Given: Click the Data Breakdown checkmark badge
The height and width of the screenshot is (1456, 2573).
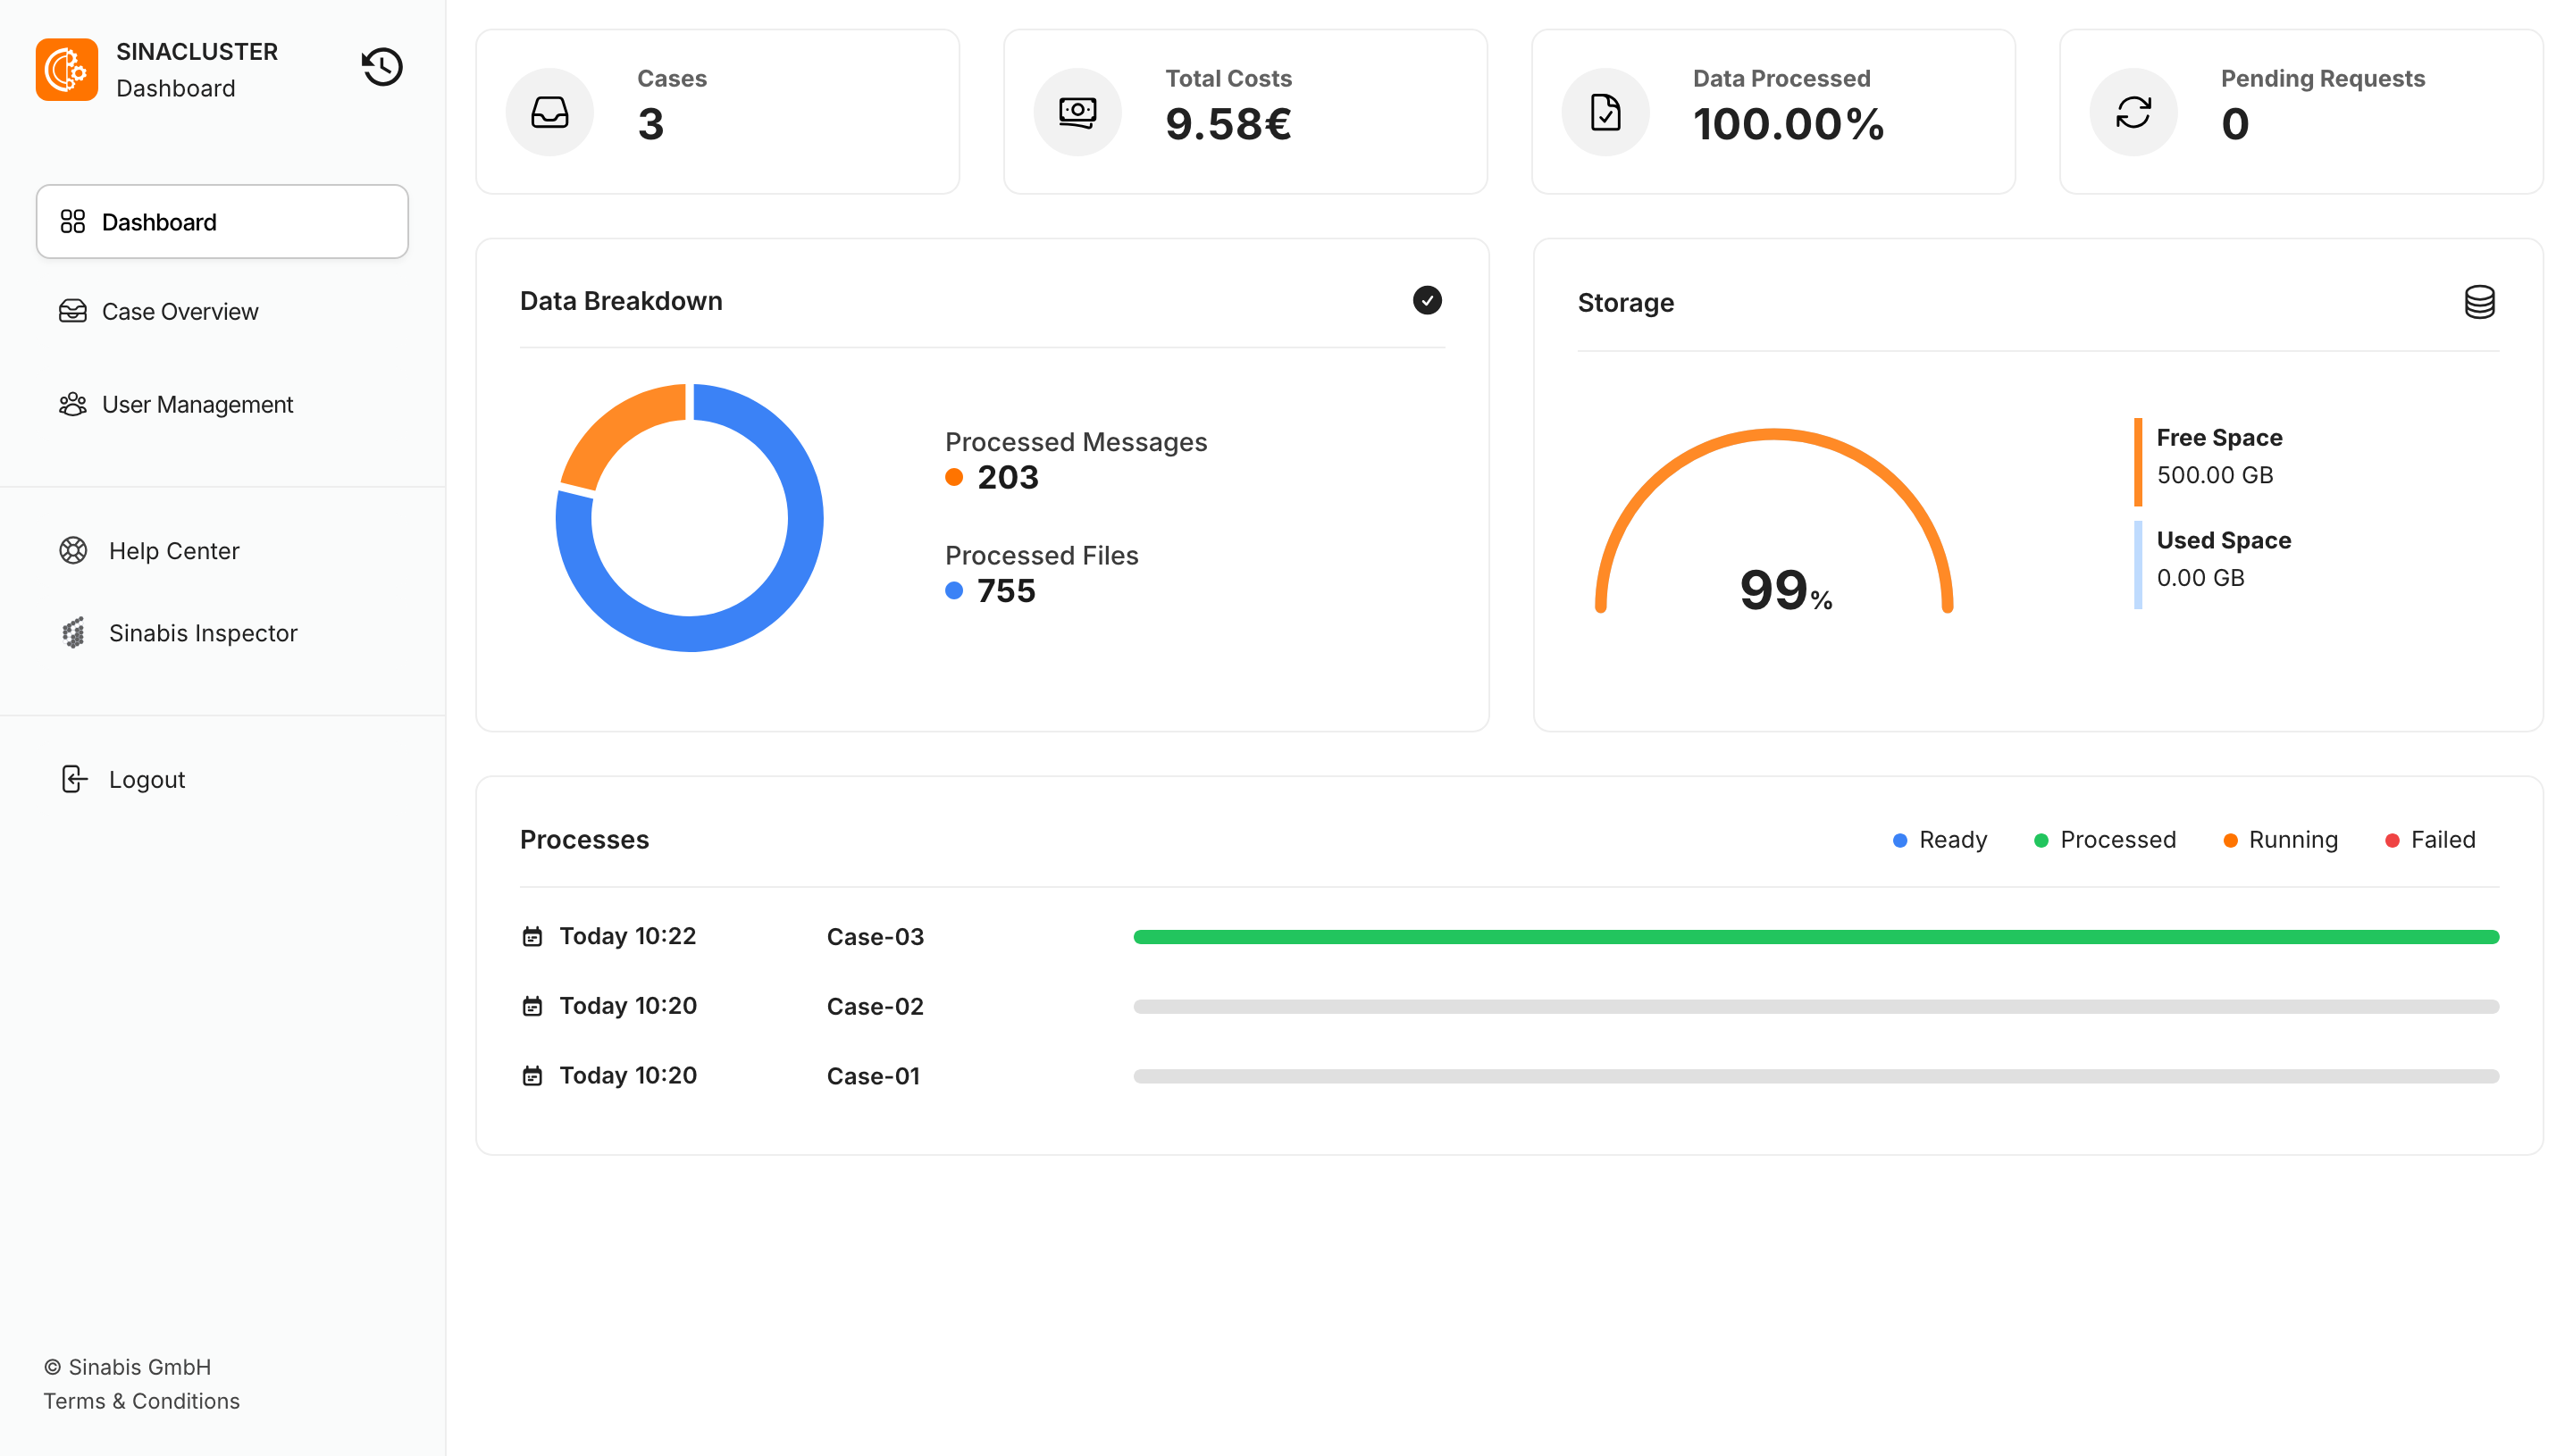Looking at the screenshot, I should (x=1427, y=300).
